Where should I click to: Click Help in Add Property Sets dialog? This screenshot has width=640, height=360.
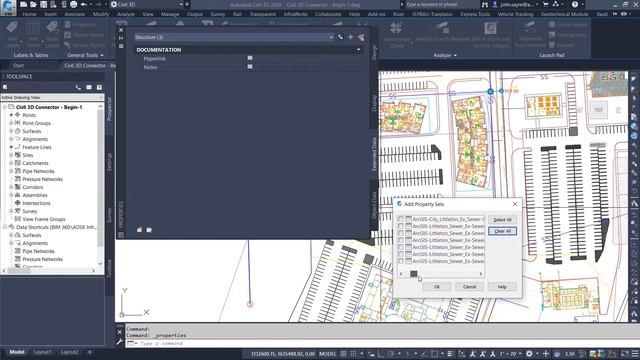502,287
